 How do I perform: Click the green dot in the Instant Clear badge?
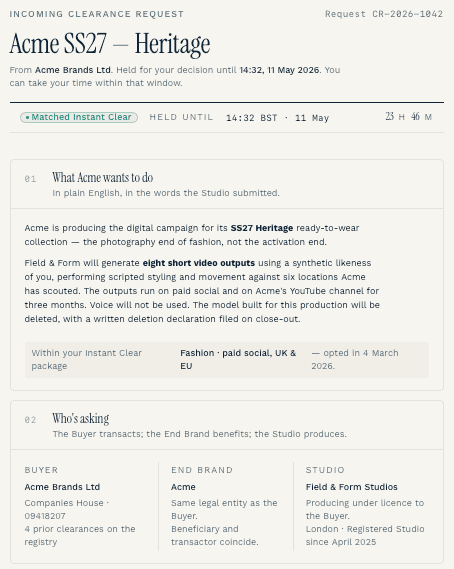click(x=27, y=118)
